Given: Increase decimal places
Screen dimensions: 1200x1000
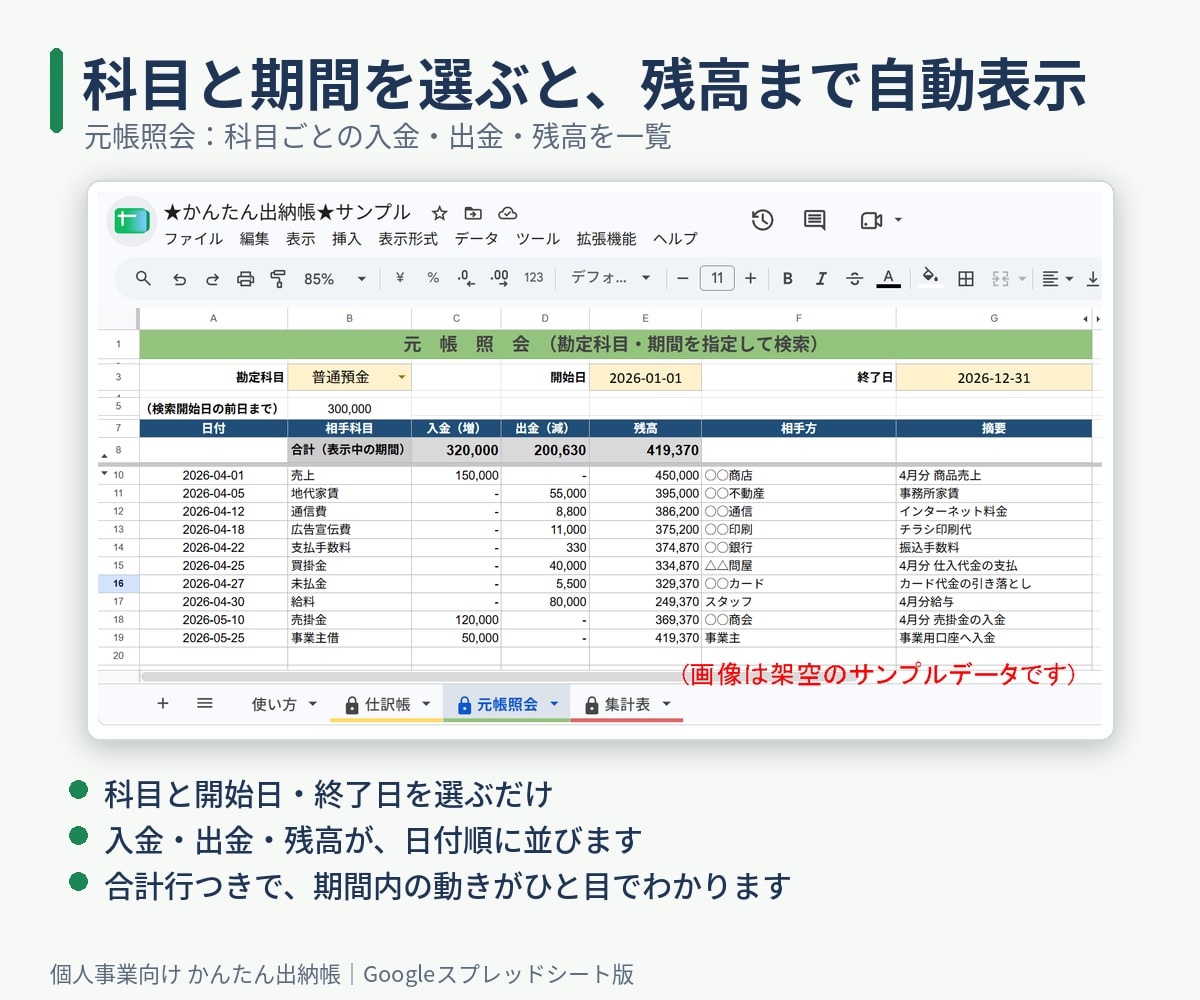Looking at the screenshot, I should coord(500,278).
